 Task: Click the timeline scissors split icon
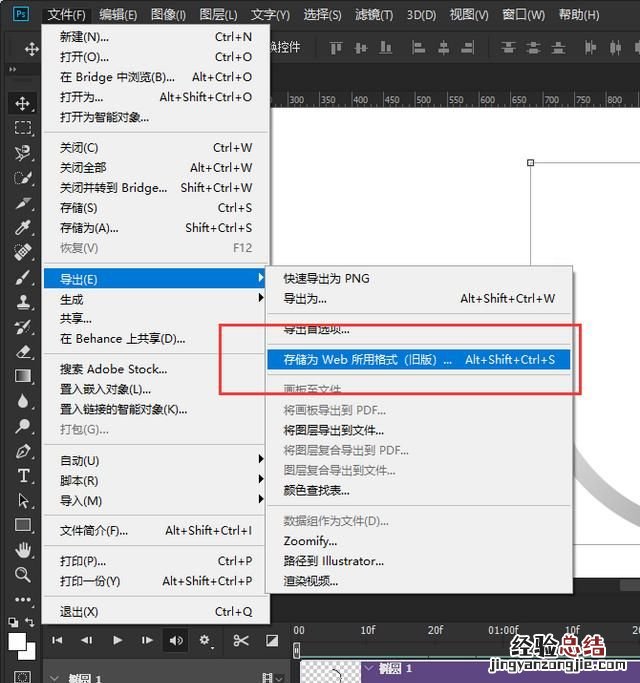click(x=241, y=640)
